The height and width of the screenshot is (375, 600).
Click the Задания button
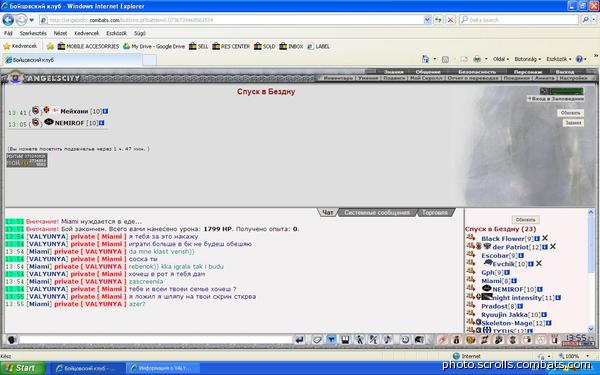(x=573, y=123)
